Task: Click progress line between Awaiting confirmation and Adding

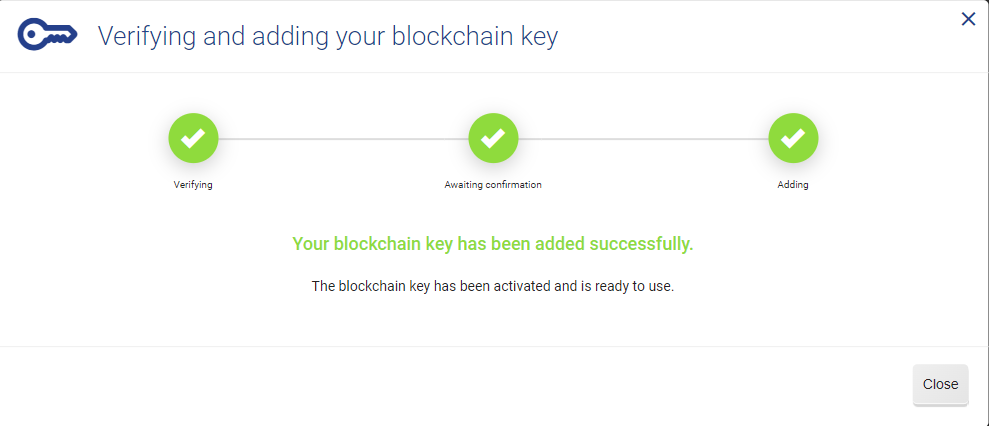Action: pos(643,138)
